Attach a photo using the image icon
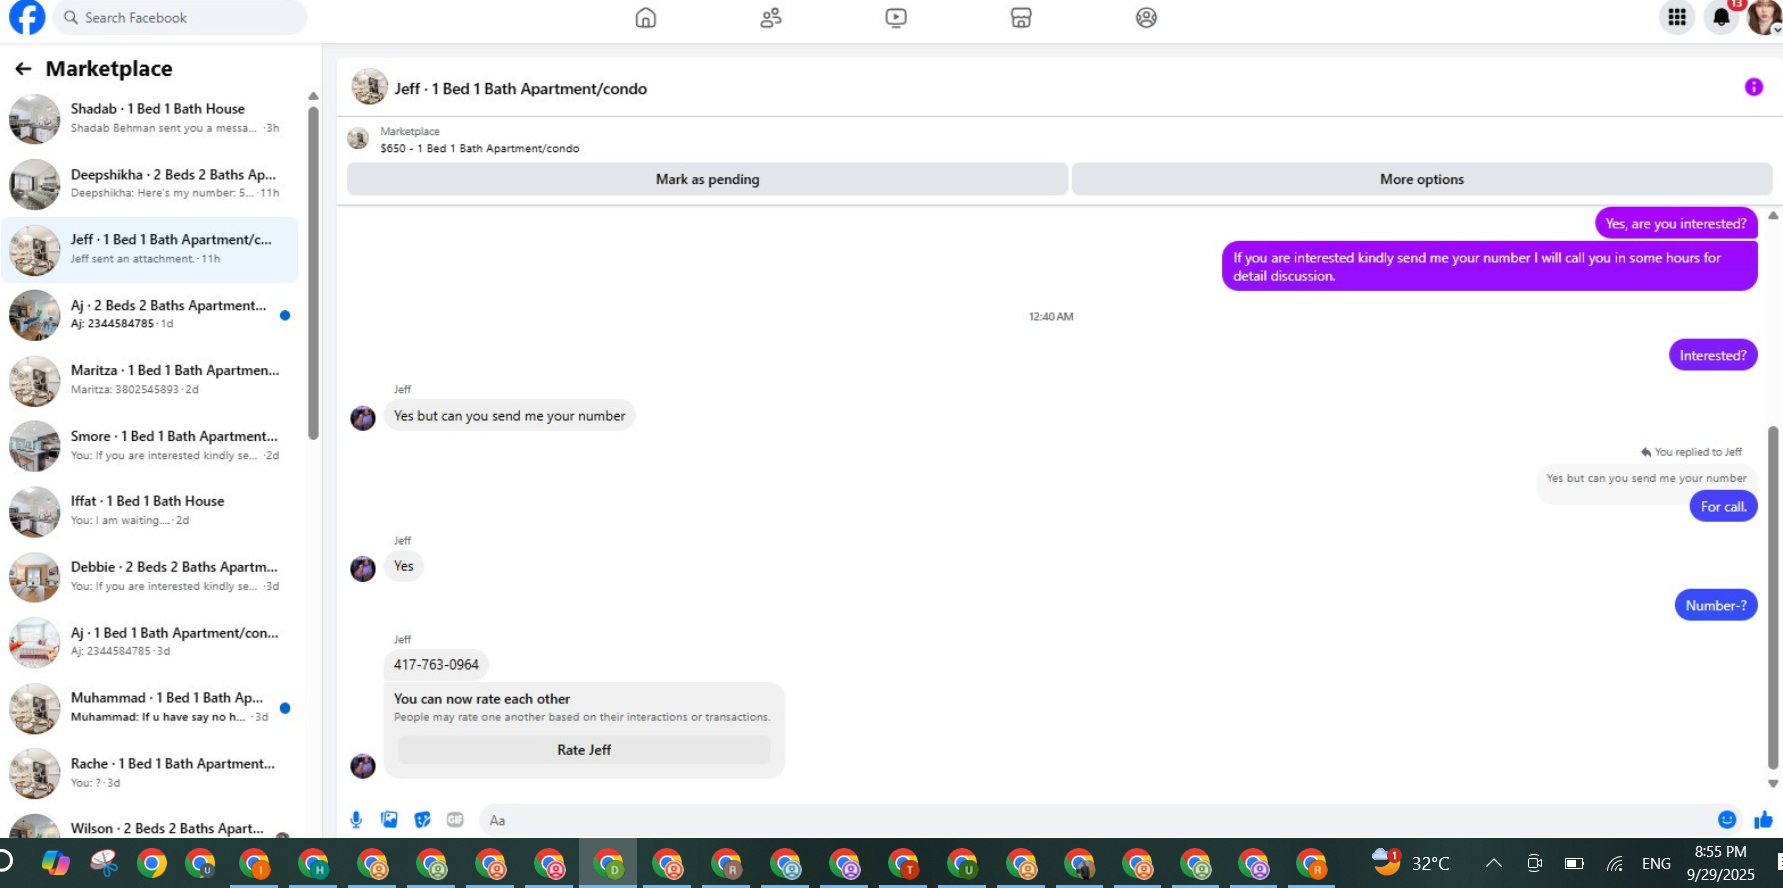1783x888 pixels. pyautogui.click(x=389, y=820)
